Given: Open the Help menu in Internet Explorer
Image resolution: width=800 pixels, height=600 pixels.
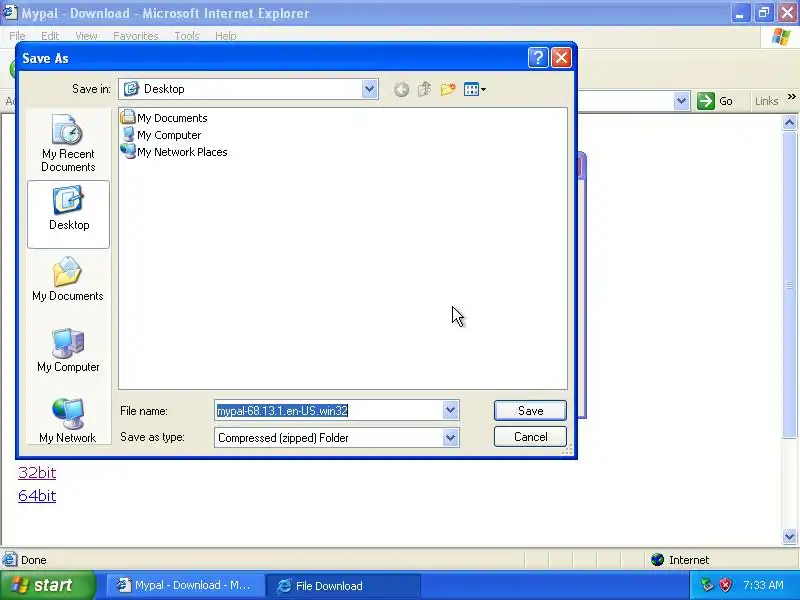Looking at the screenshot, I should coord(226,36).
